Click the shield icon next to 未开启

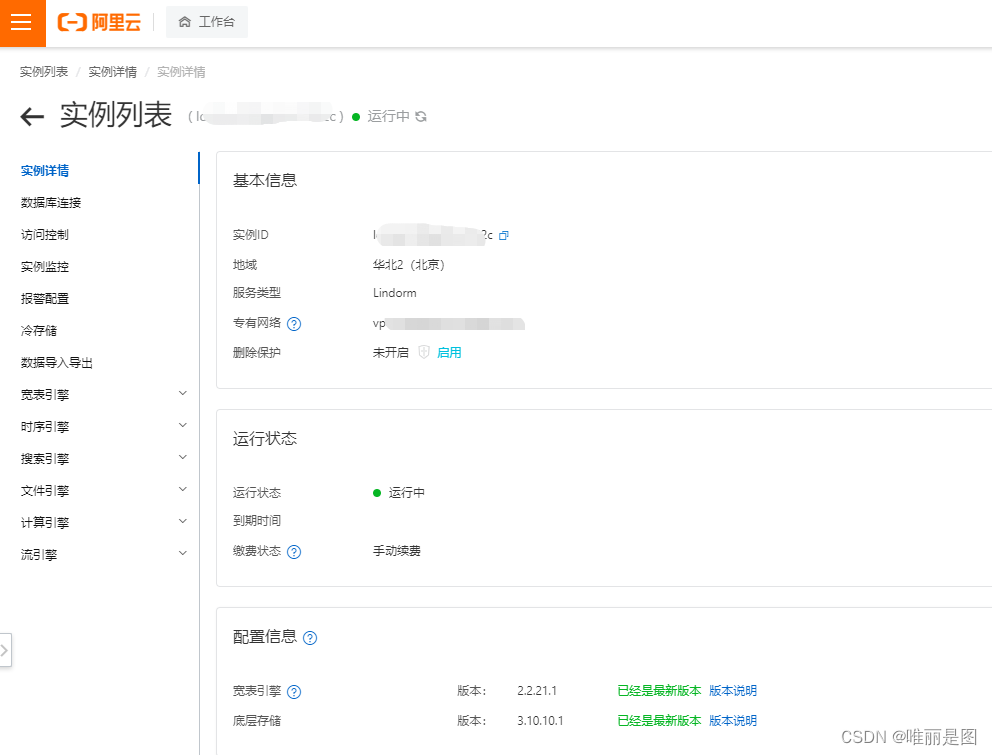(x=422, y=352)
